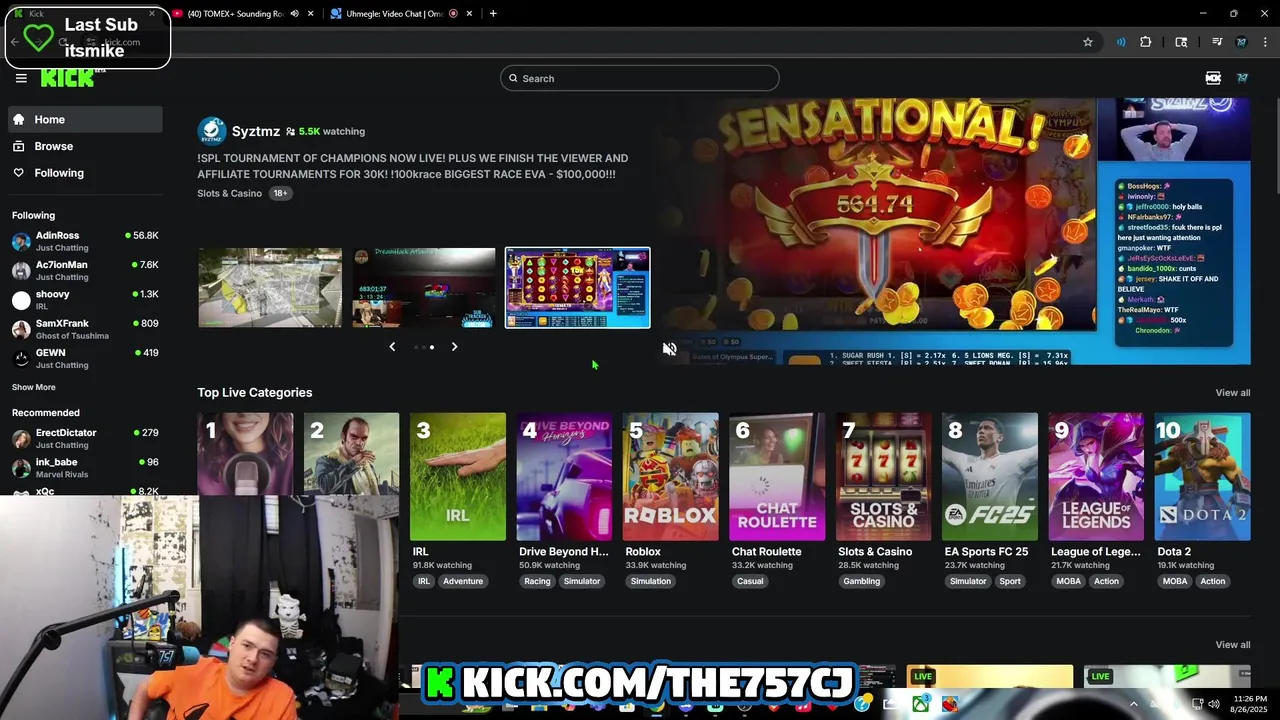The image size is (1280, 720).
Task: Open the second carousel stream thumbnail
Action: click(424, 288)
